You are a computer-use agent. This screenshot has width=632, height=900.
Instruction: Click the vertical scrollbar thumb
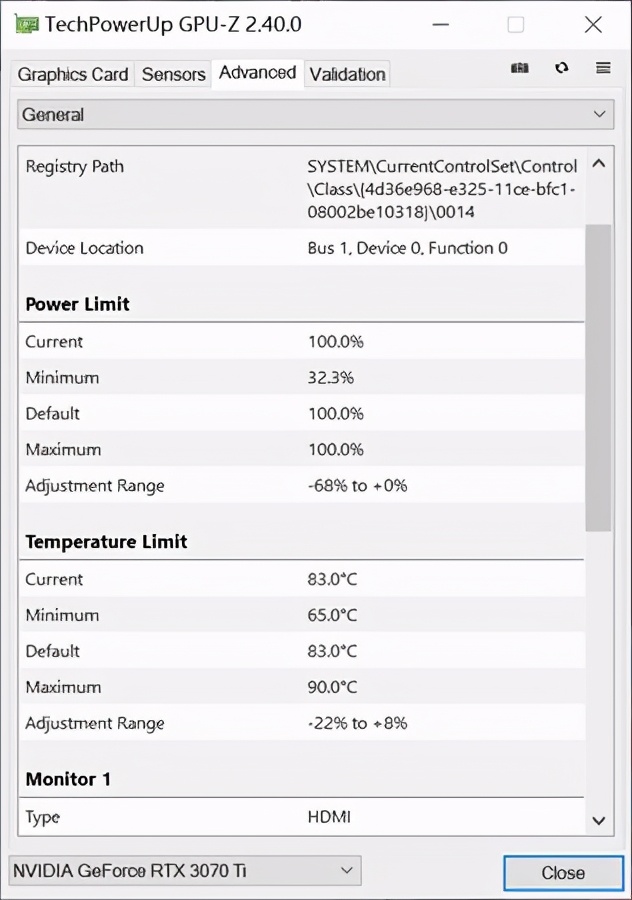(598, 378)
